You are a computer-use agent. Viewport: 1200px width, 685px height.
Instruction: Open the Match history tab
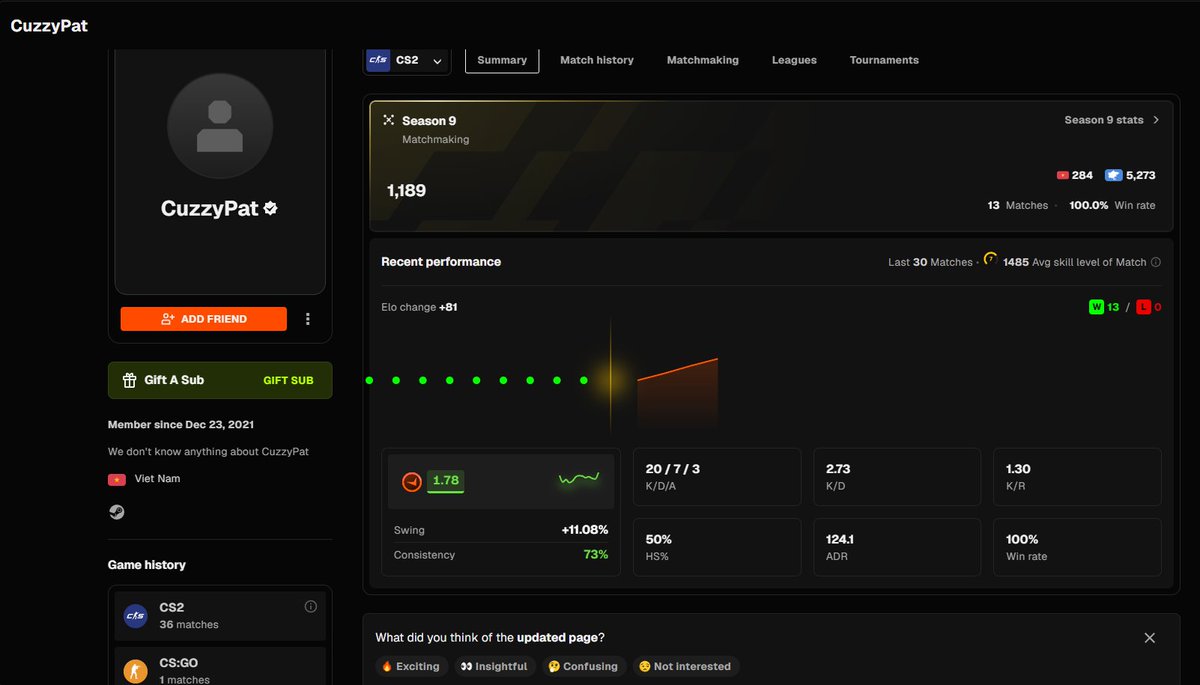pyautogui.click(x=597, y=60)
